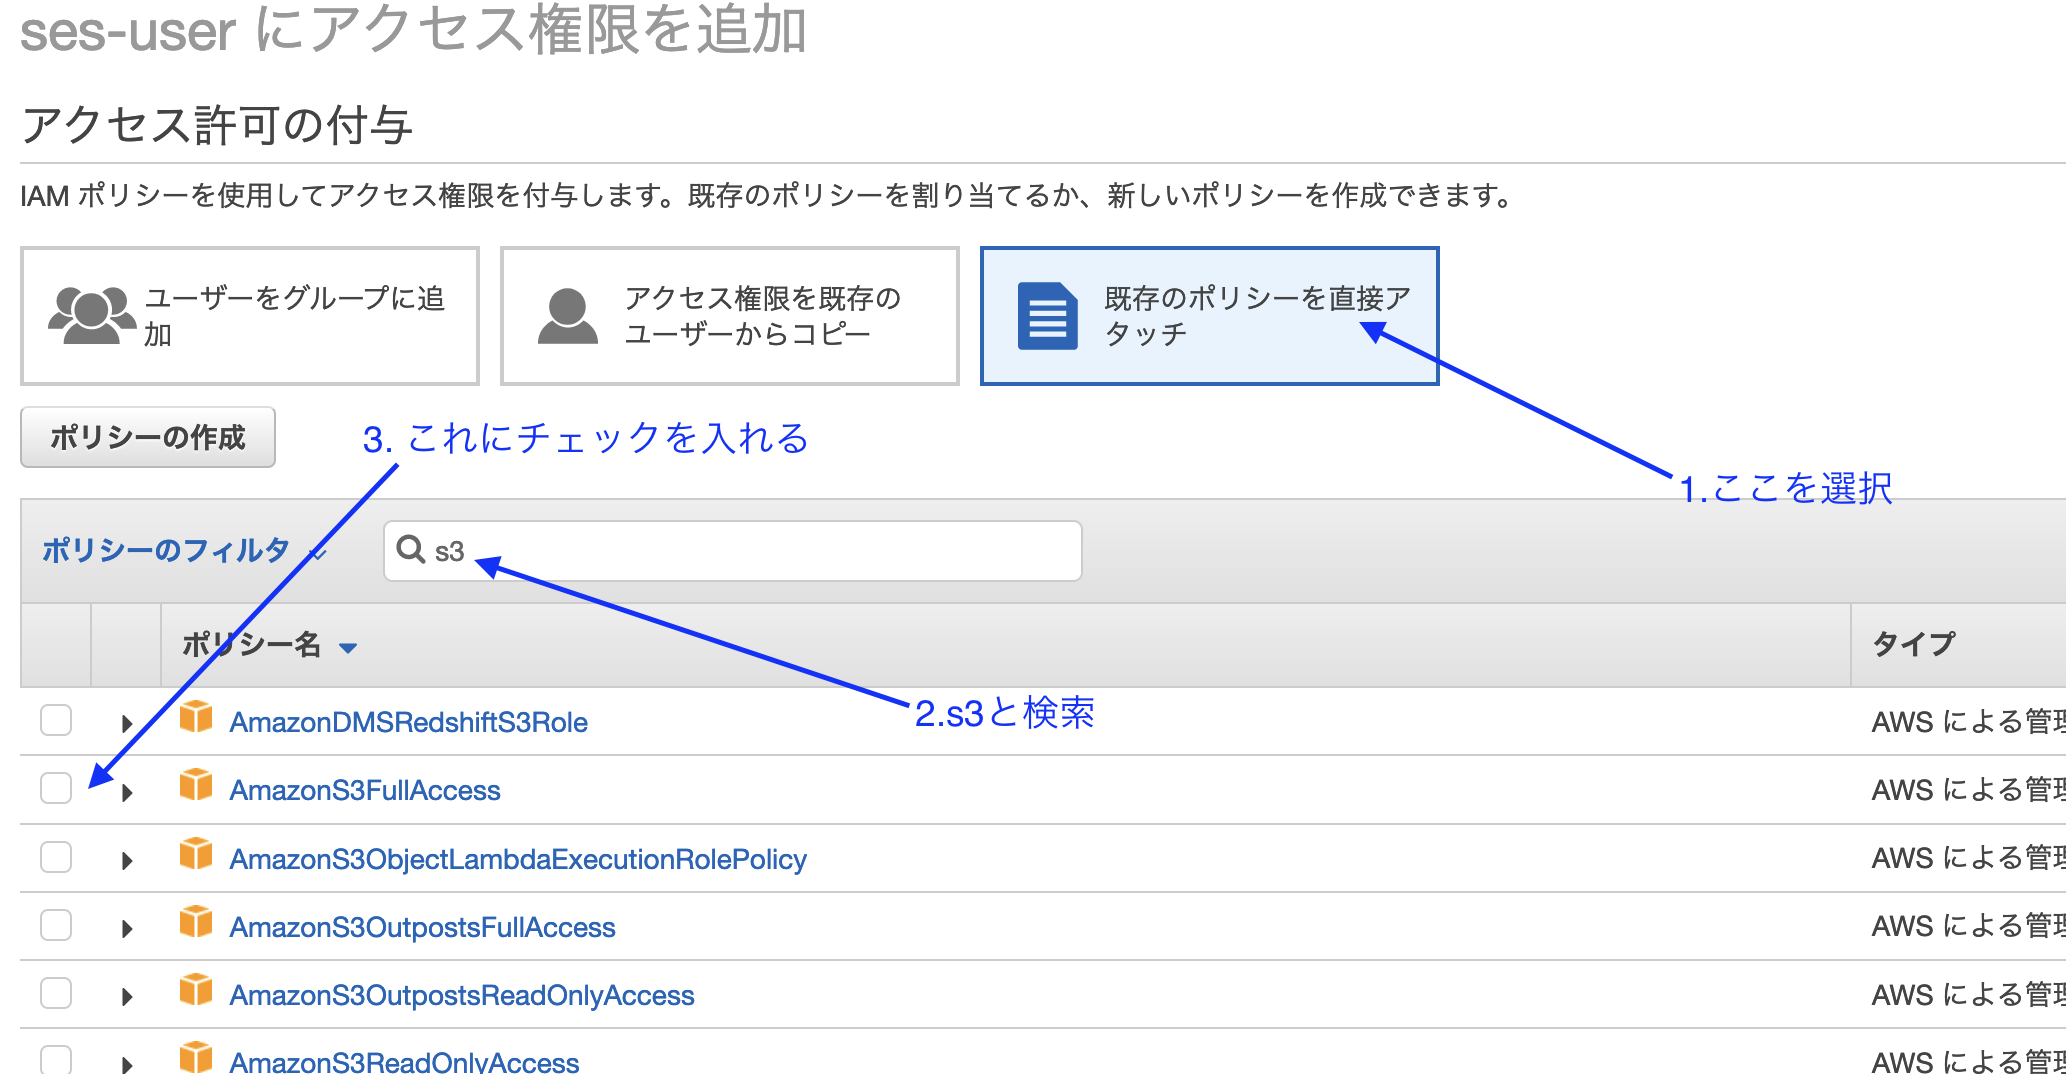Screen dimensions: 2066x1074
Task: Expand the AmazonS3FullAccess policy details
Action: 128,789
